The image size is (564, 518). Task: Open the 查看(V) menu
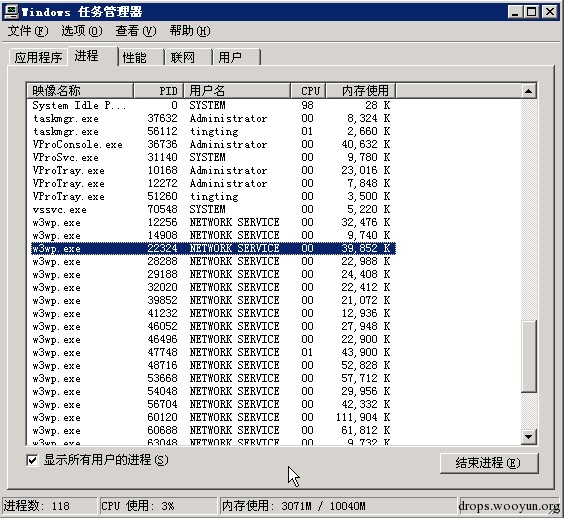pyautogui.click(x=136, y=31)
